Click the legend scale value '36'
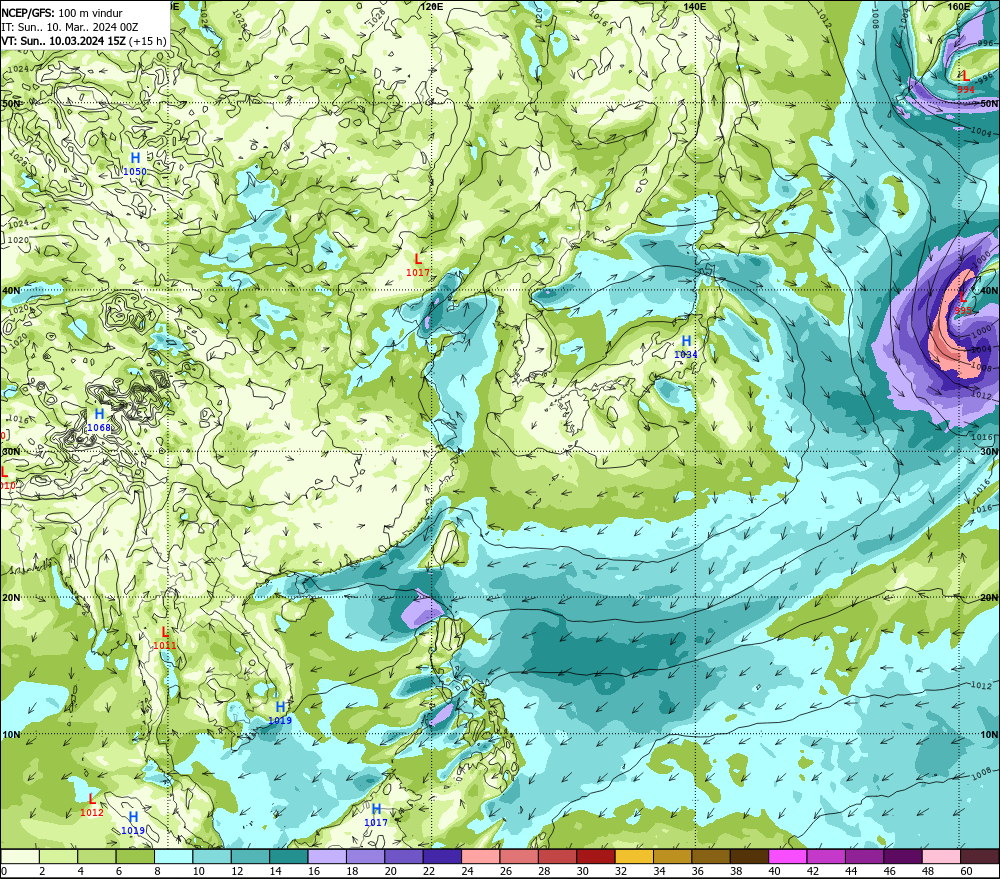The height and width of the screenshot is (879, 1000). [698, 871]
